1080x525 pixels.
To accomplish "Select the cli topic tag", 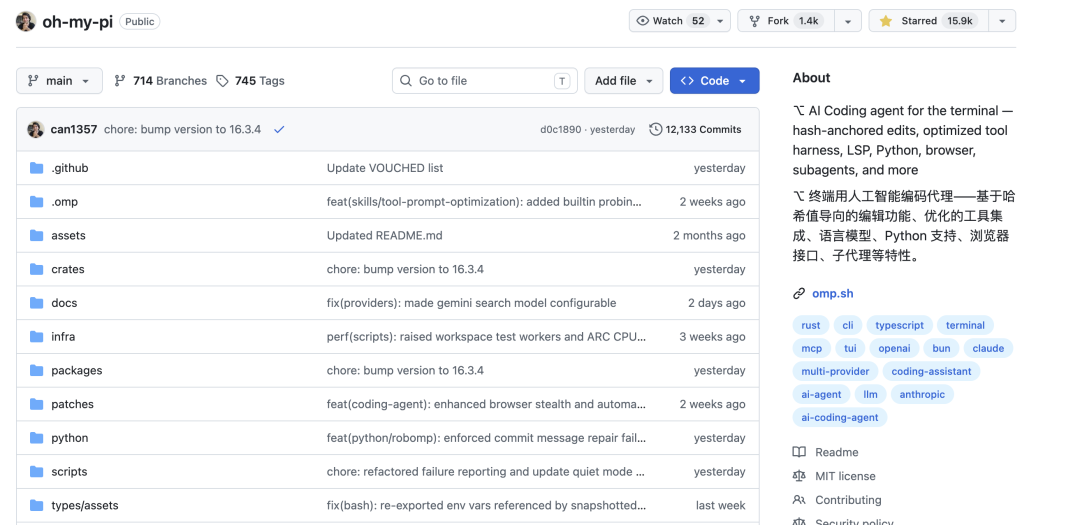I will coord(848,325).
